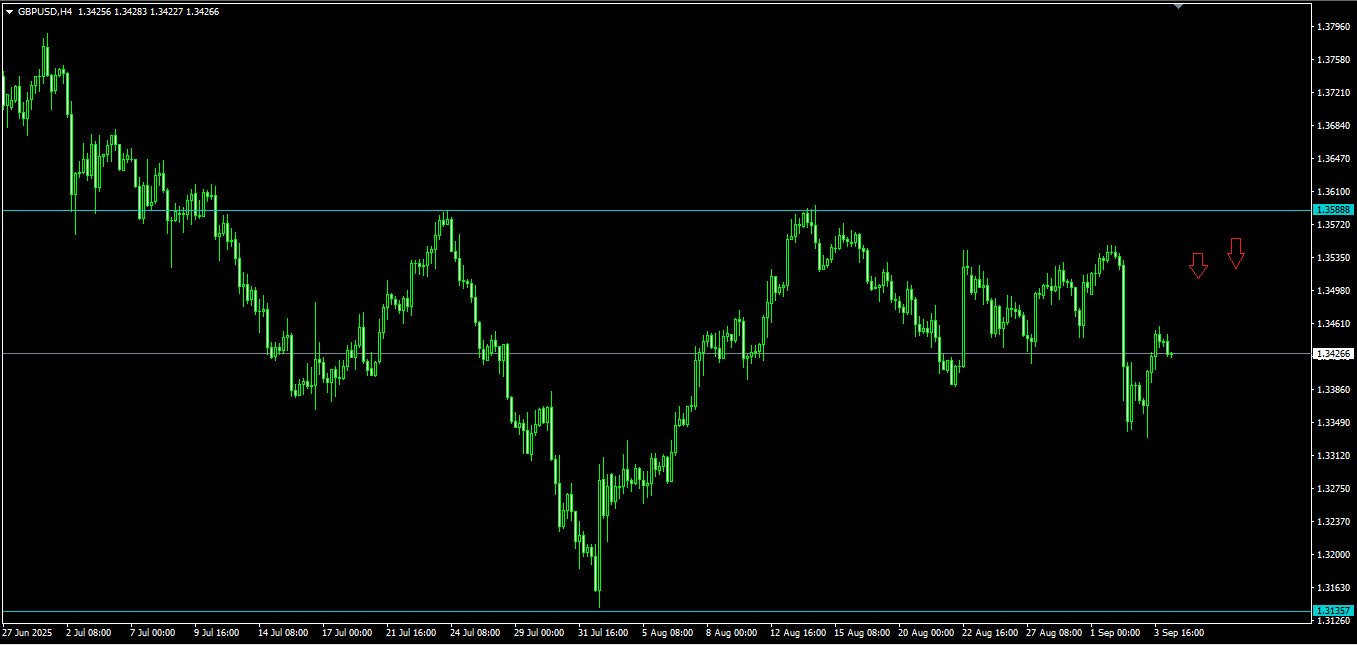Click the 29 Jul 00:00 time label
1357x645 pixels.
click(539, 633)
